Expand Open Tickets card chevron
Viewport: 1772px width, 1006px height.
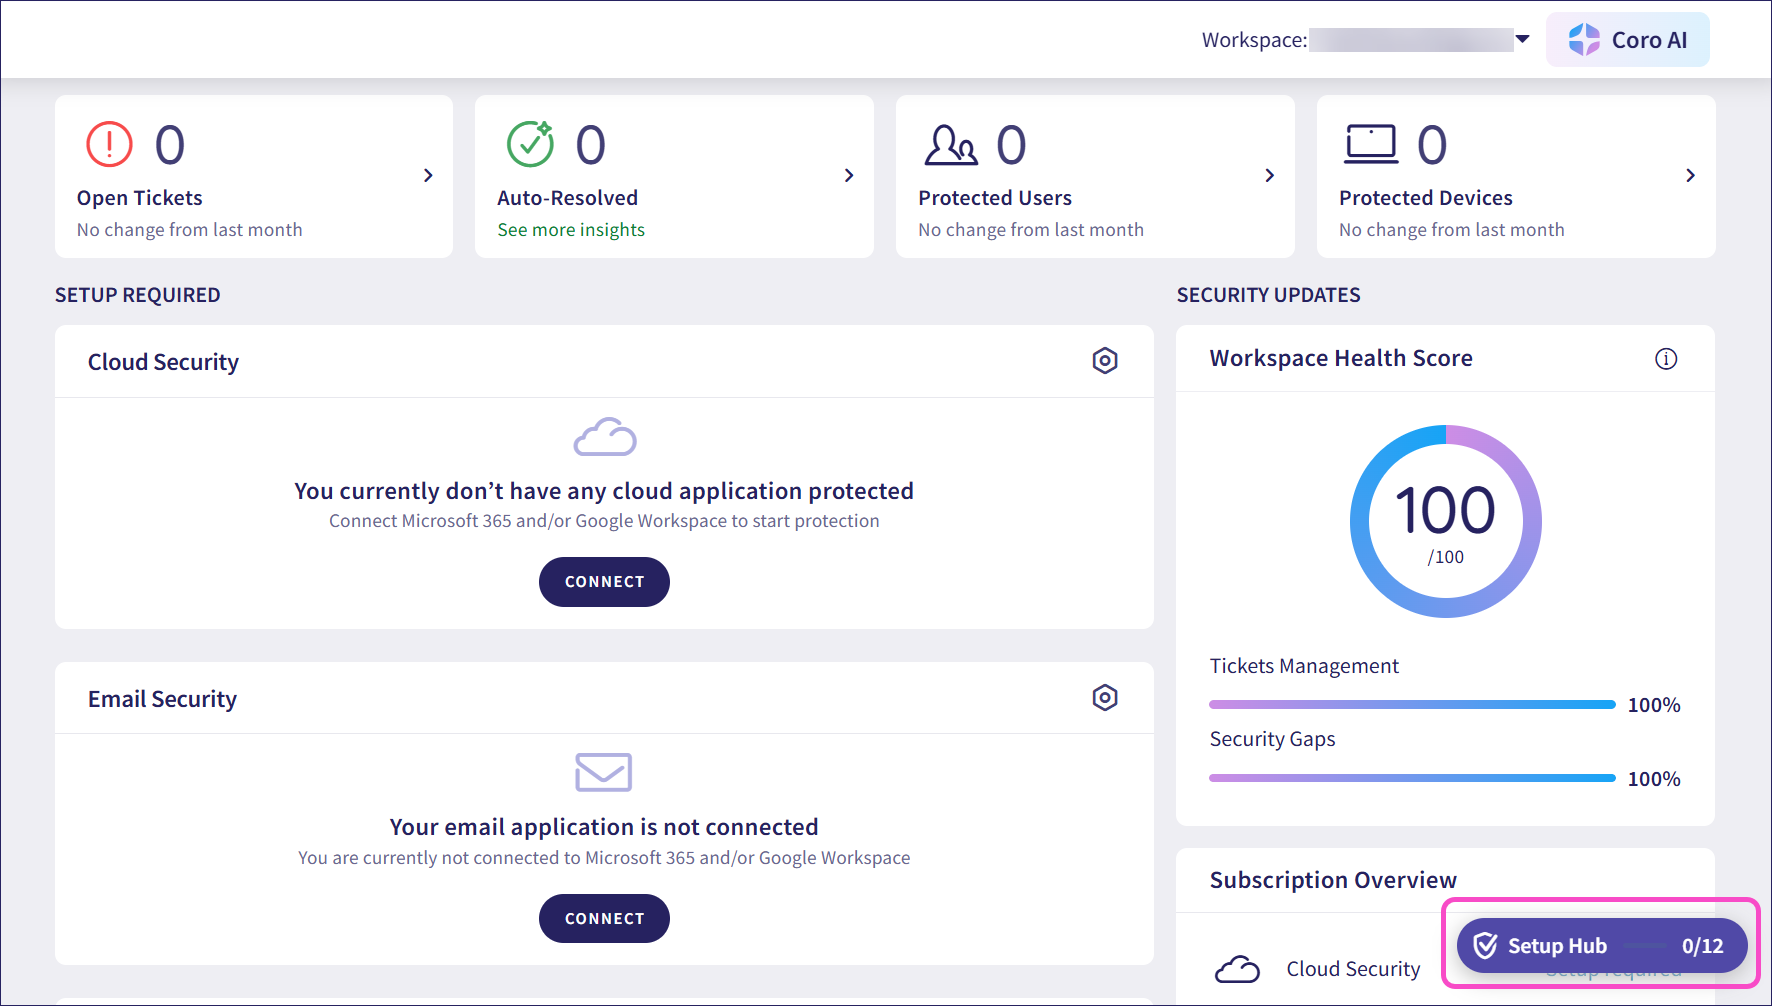[x=428, y=176]
